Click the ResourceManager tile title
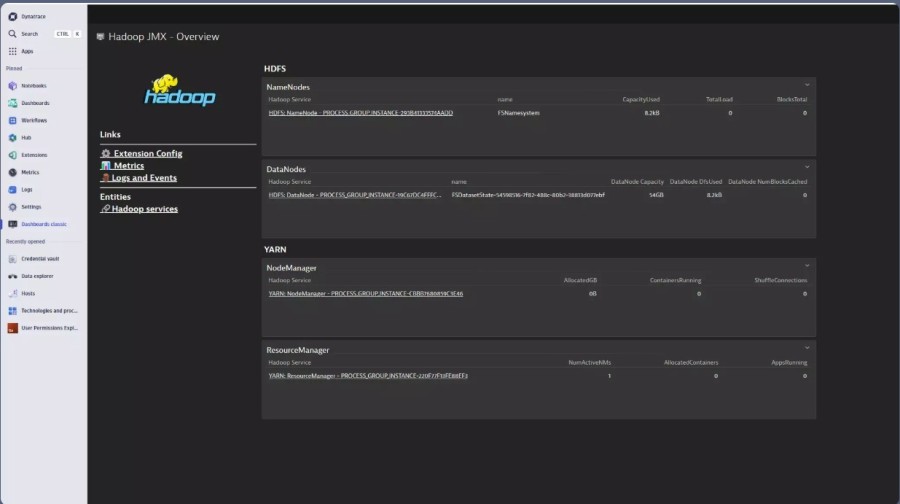Screen dimensions: 900x504 click(297, 350)
